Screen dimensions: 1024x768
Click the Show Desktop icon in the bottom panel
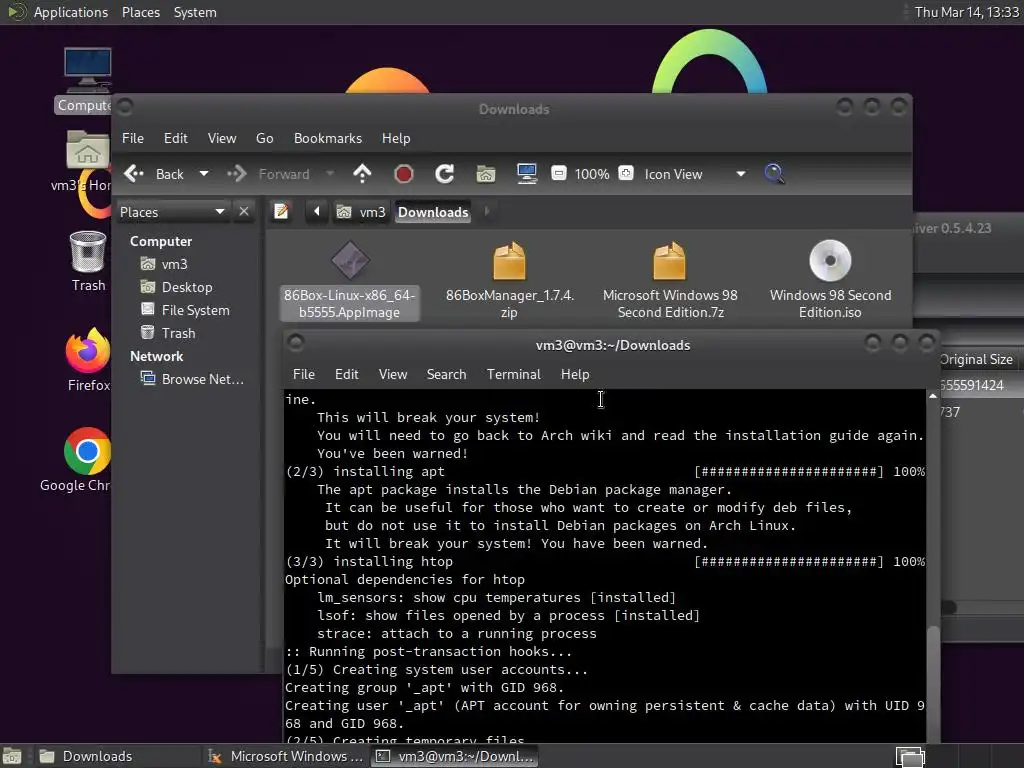pos(12,756)
